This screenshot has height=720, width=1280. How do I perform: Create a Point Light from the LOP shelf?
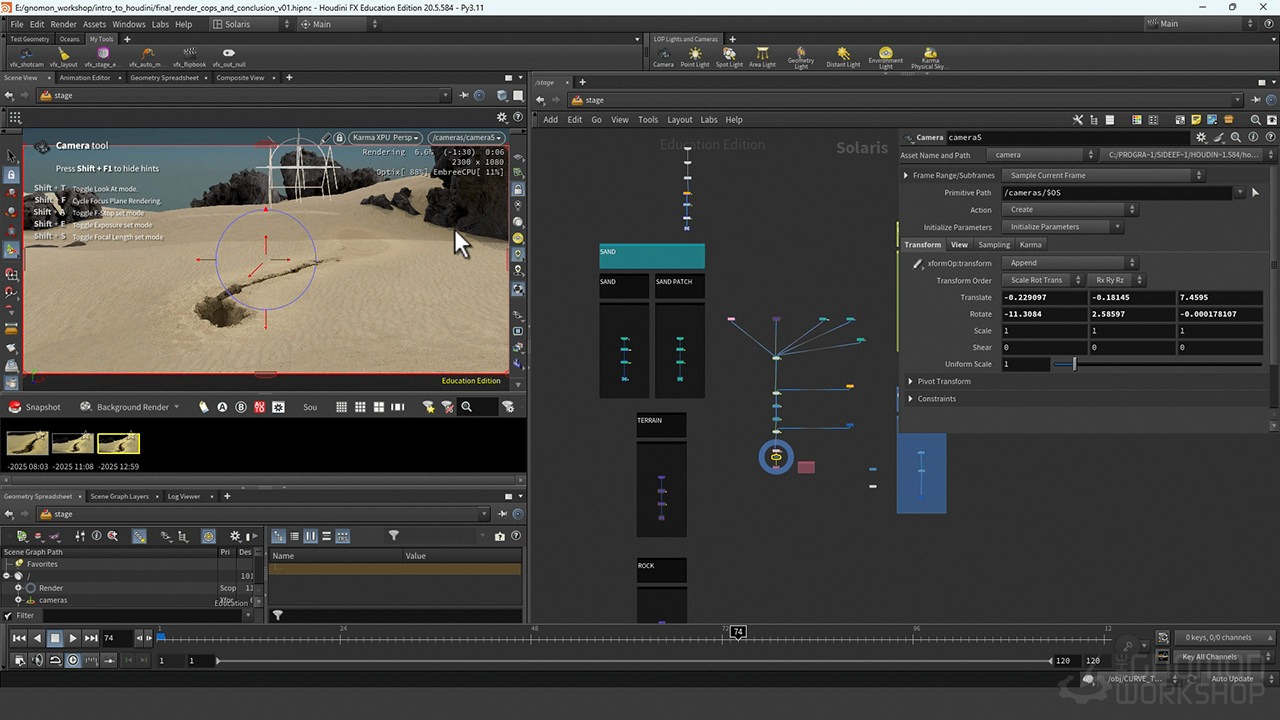[695, 55]
